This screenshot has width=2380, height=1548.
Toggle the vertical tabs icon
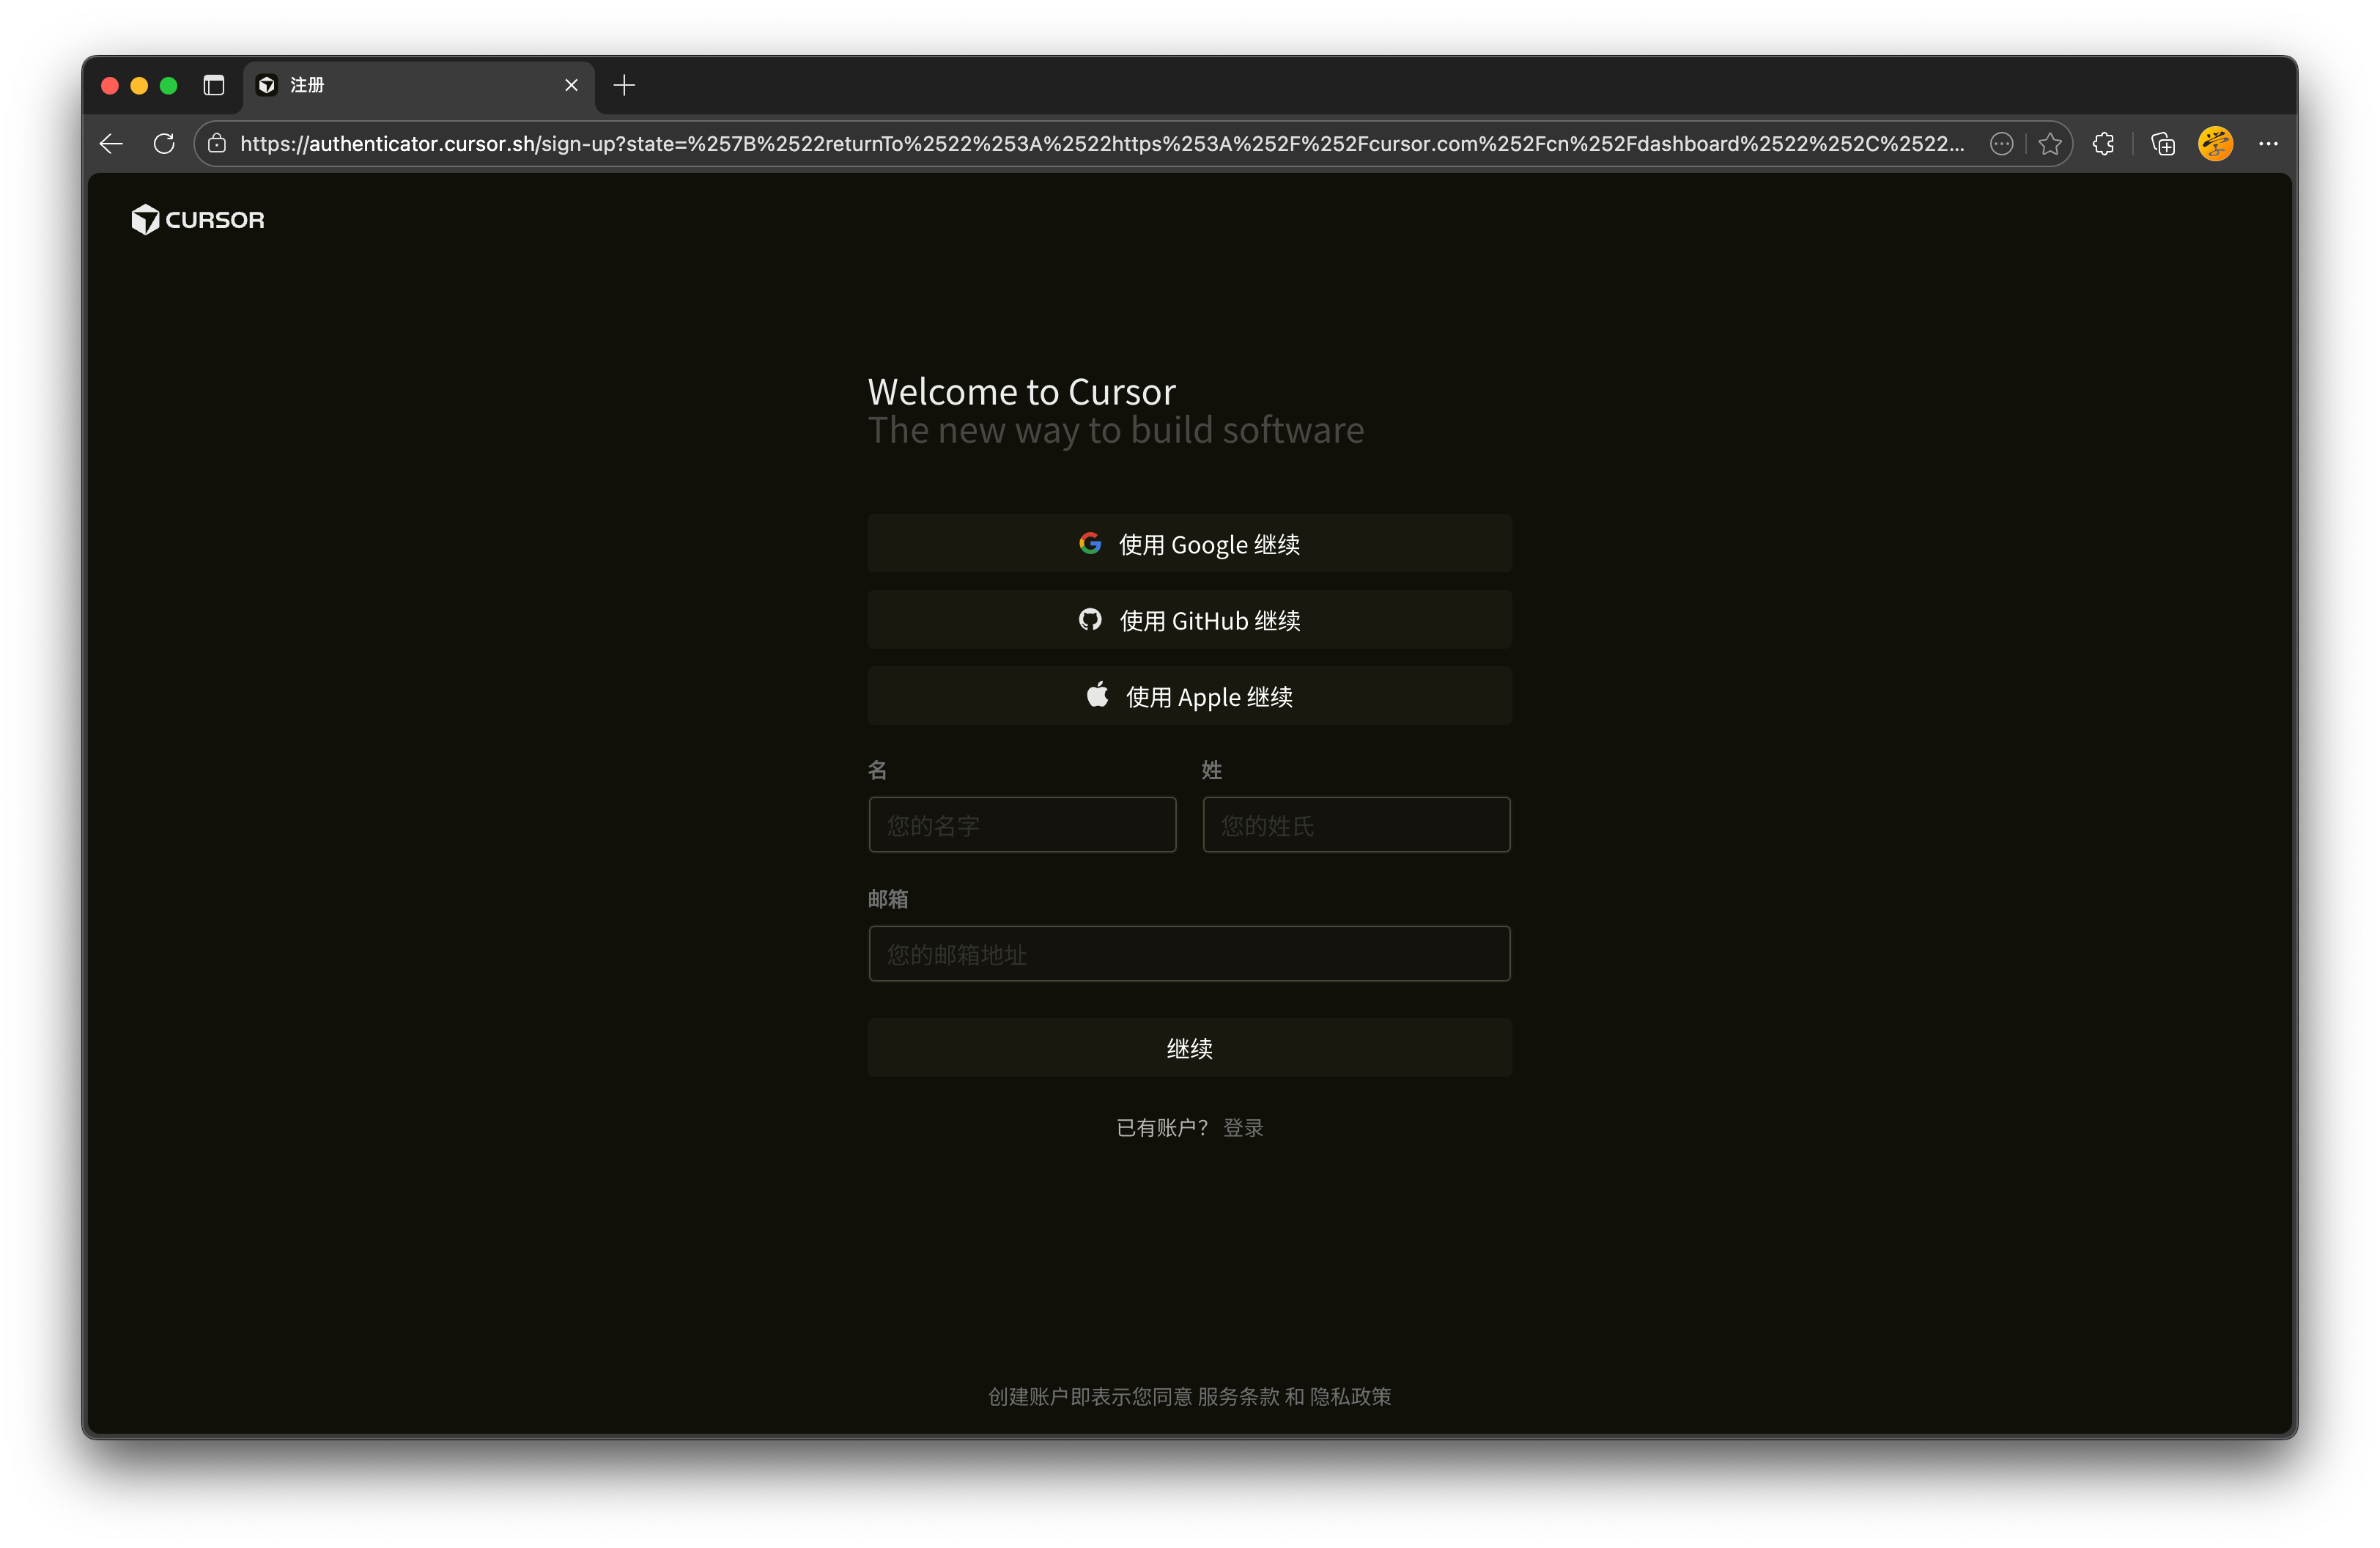(214, 86)
